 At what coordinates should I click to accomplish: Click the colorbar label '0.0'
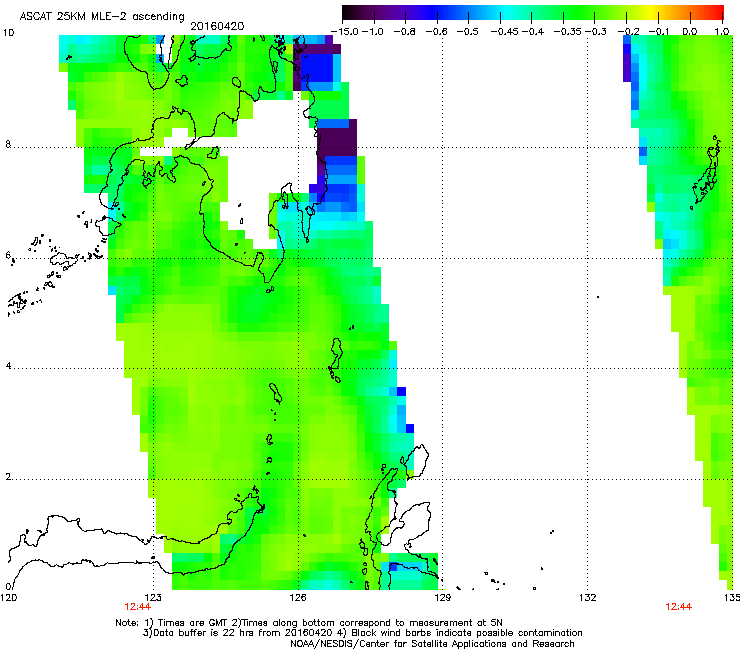[690, 32]
